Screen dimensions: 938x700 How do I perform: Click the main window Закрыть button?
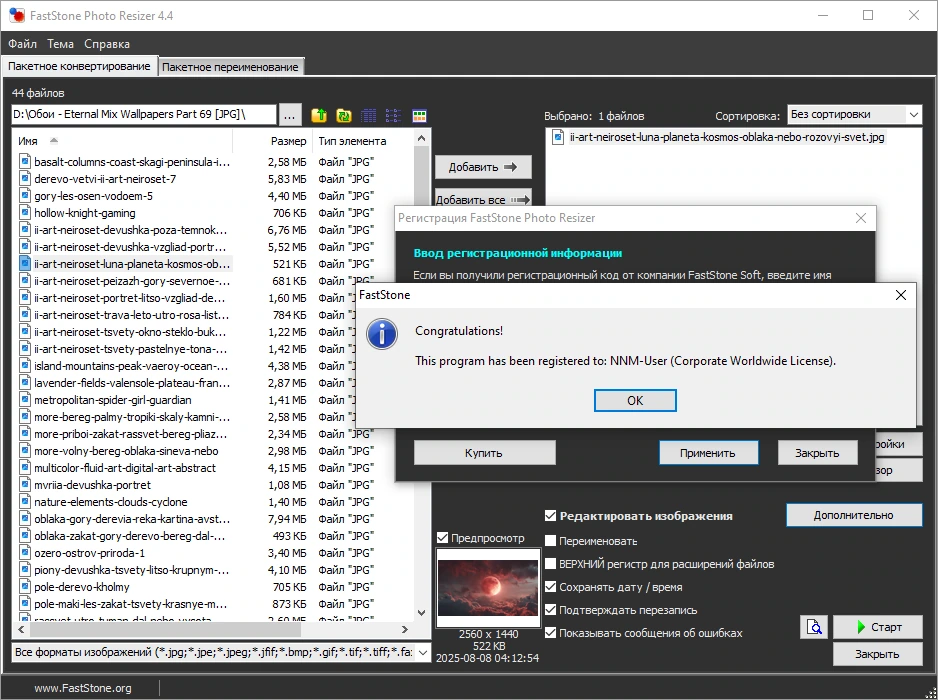878,654
